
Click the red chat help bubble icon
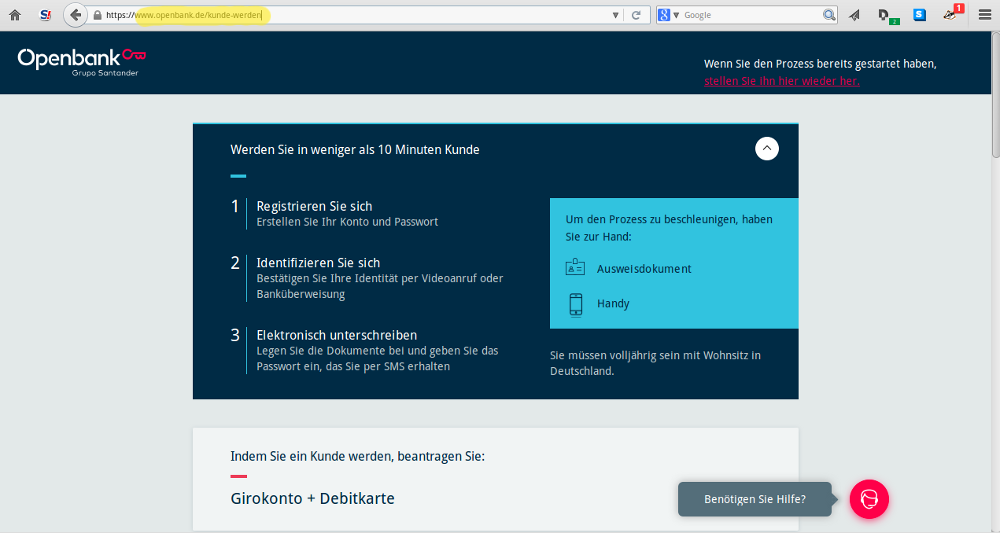point(869,499)
